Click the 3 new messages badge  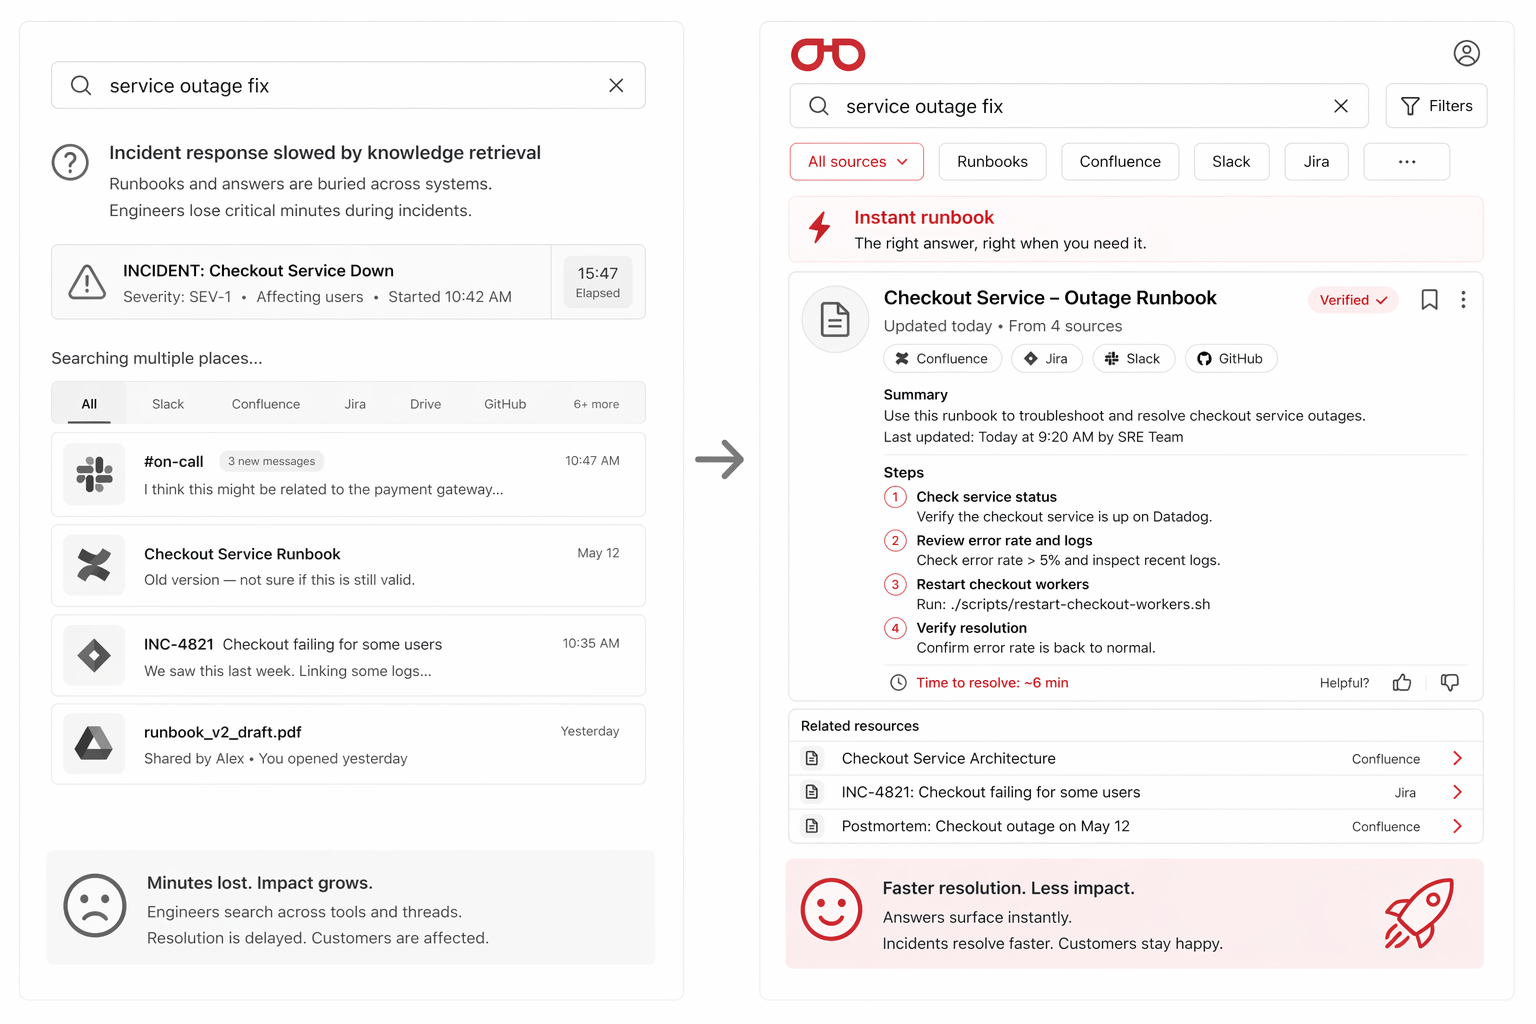pyautogui.click(x=271, y=461)
